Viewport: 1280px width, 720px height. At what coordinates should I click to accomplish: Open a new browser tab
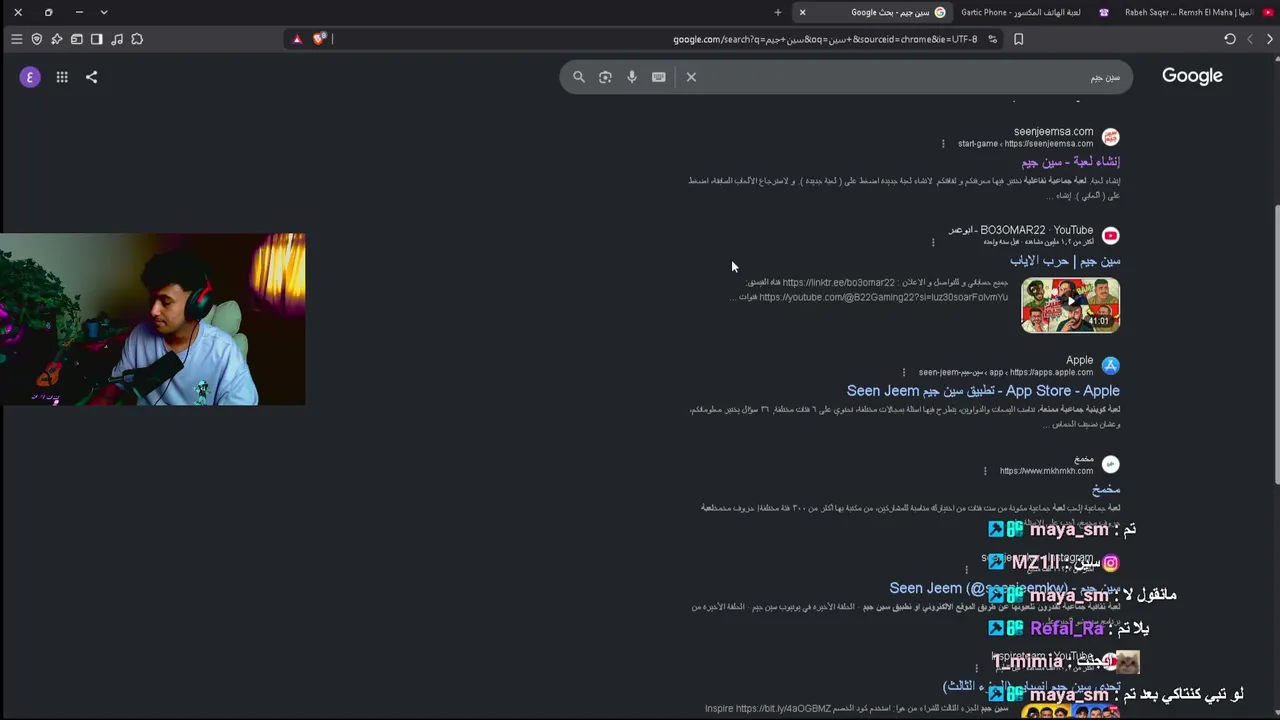pyautogui.click(x=778, y=12)
